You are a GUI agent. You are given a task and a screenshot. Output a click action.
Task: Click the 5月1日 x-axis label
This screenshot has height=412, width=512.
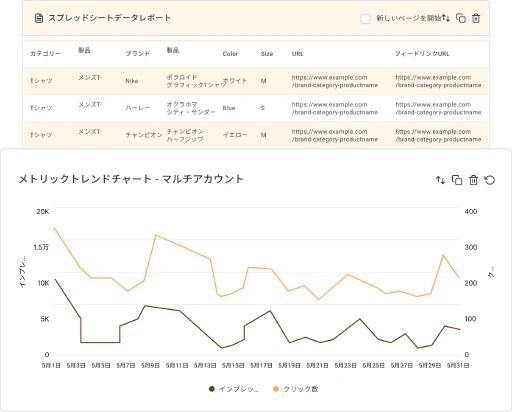click(51, 366)
